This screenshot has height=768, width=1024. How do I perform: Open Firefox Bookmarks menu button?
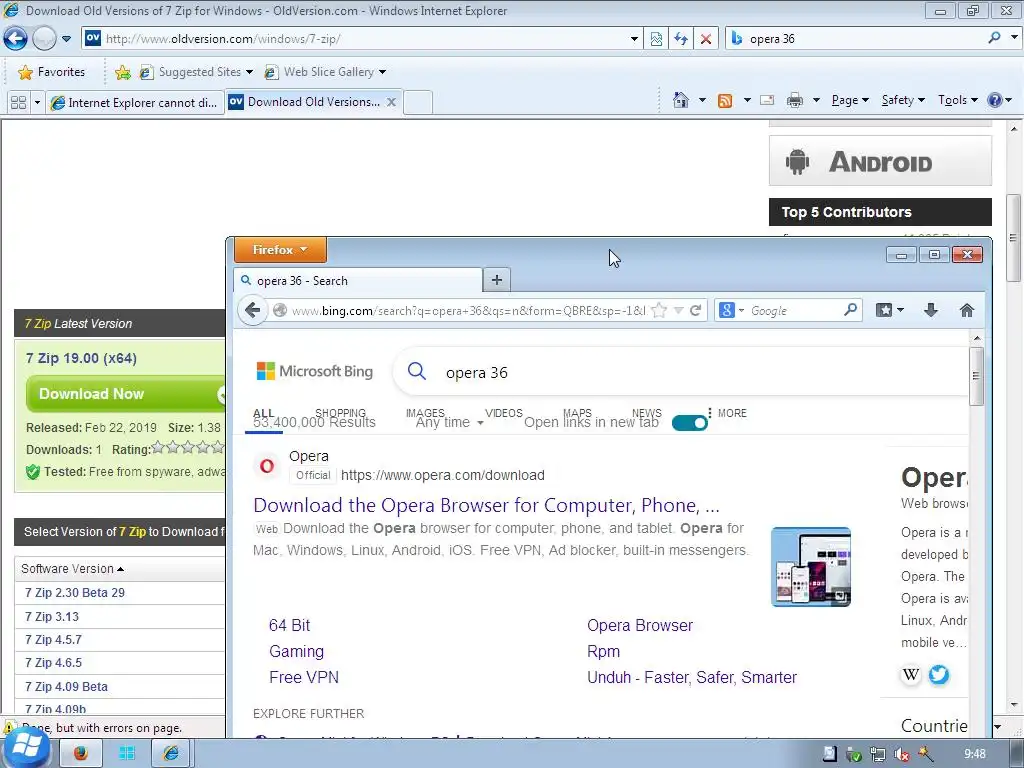[889, 310]
